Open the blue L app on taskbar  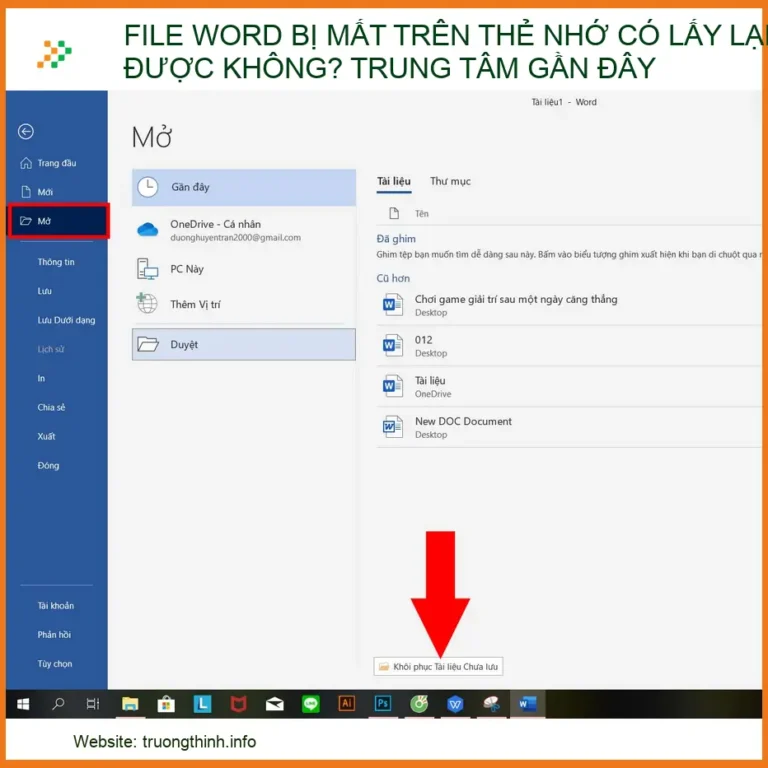click(202, 704)
